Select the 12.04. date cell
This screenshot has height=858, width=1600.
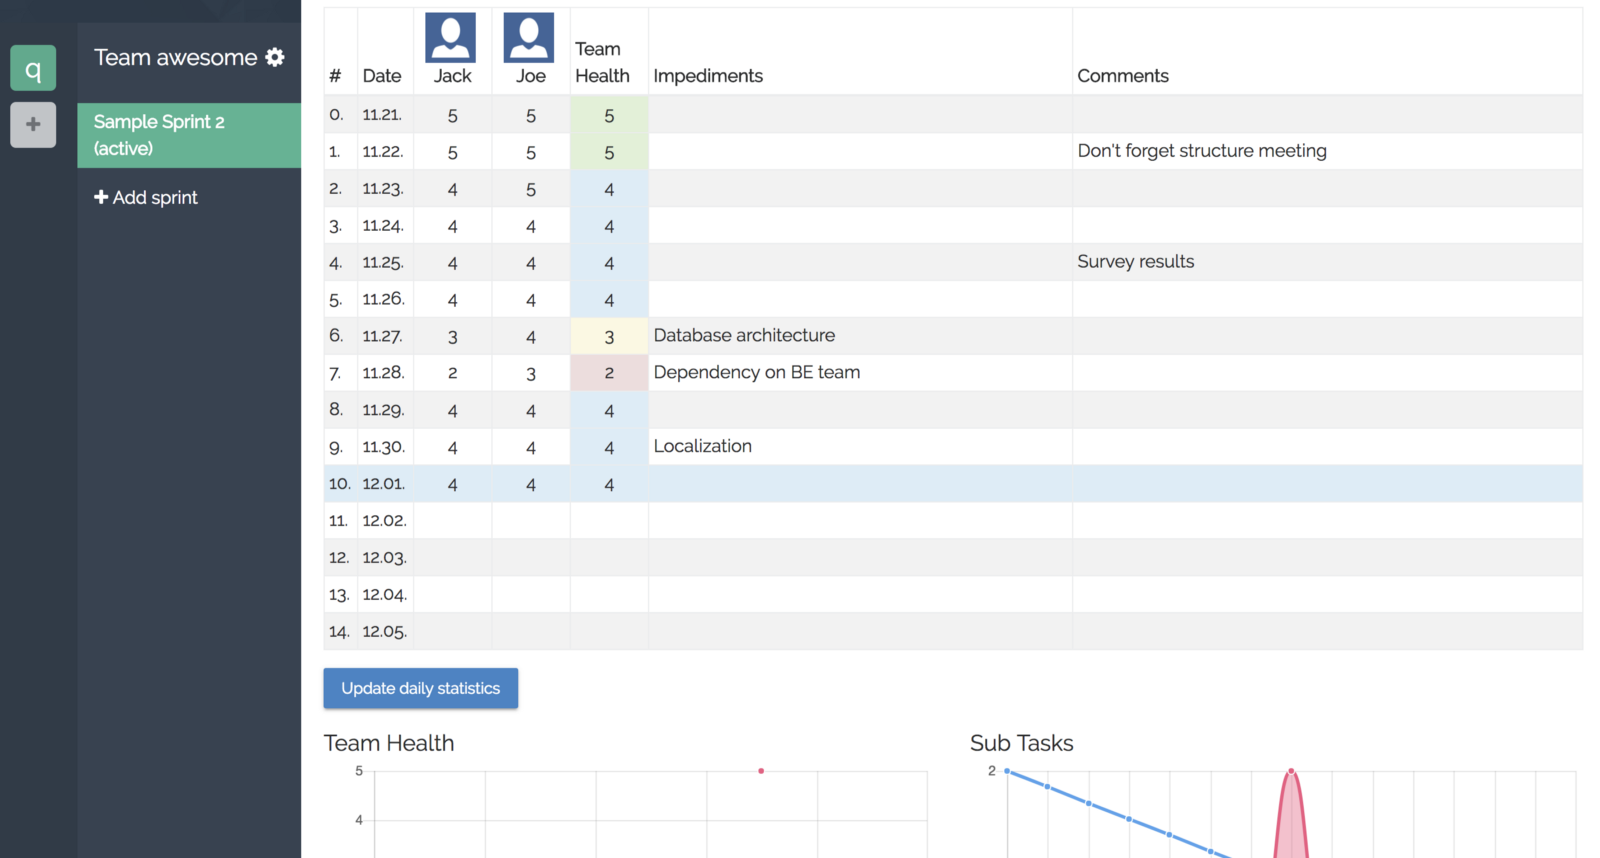coord(385,595)
